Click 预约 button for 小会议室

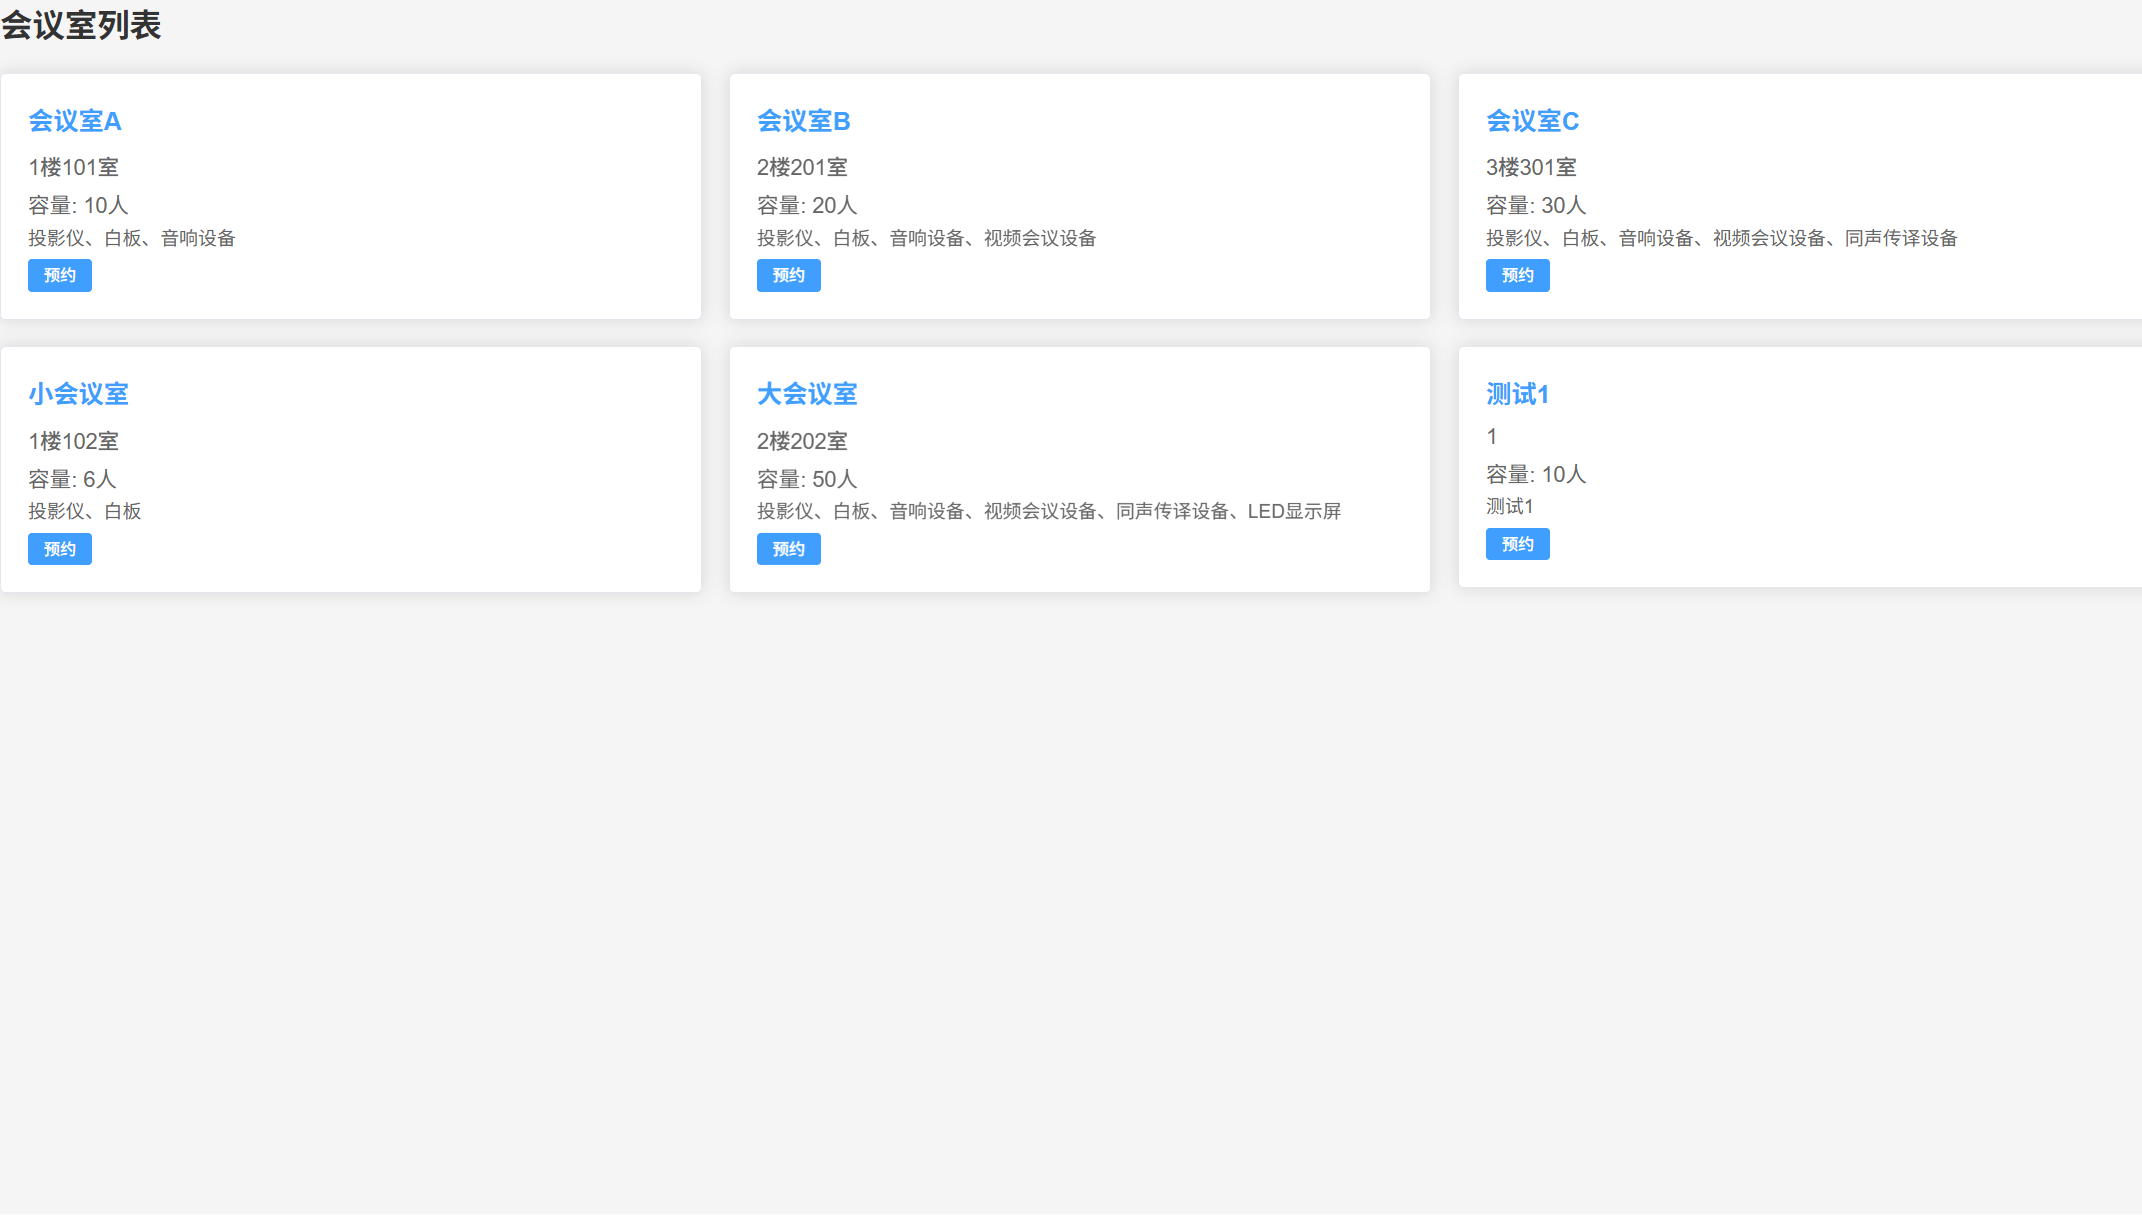pyautogui.click(x=60, y=549)
